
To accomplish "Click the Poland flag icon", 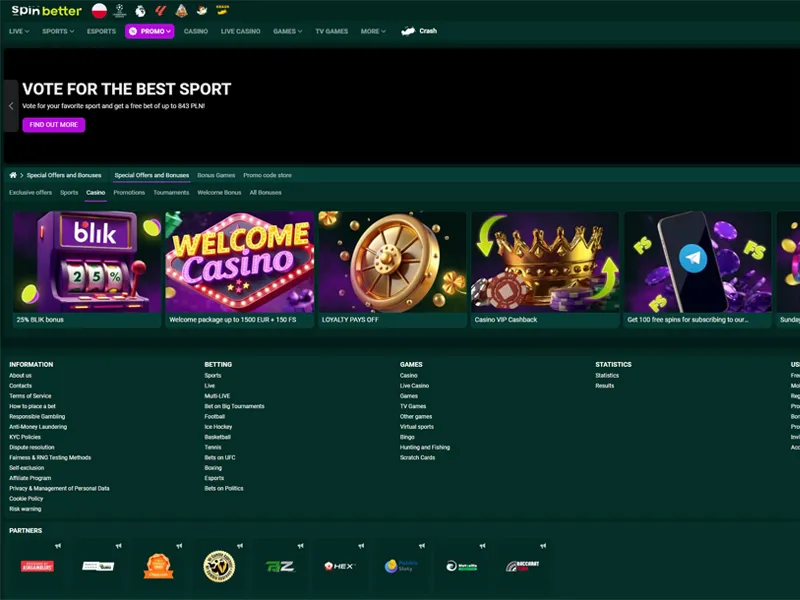I will click(99, 10).
